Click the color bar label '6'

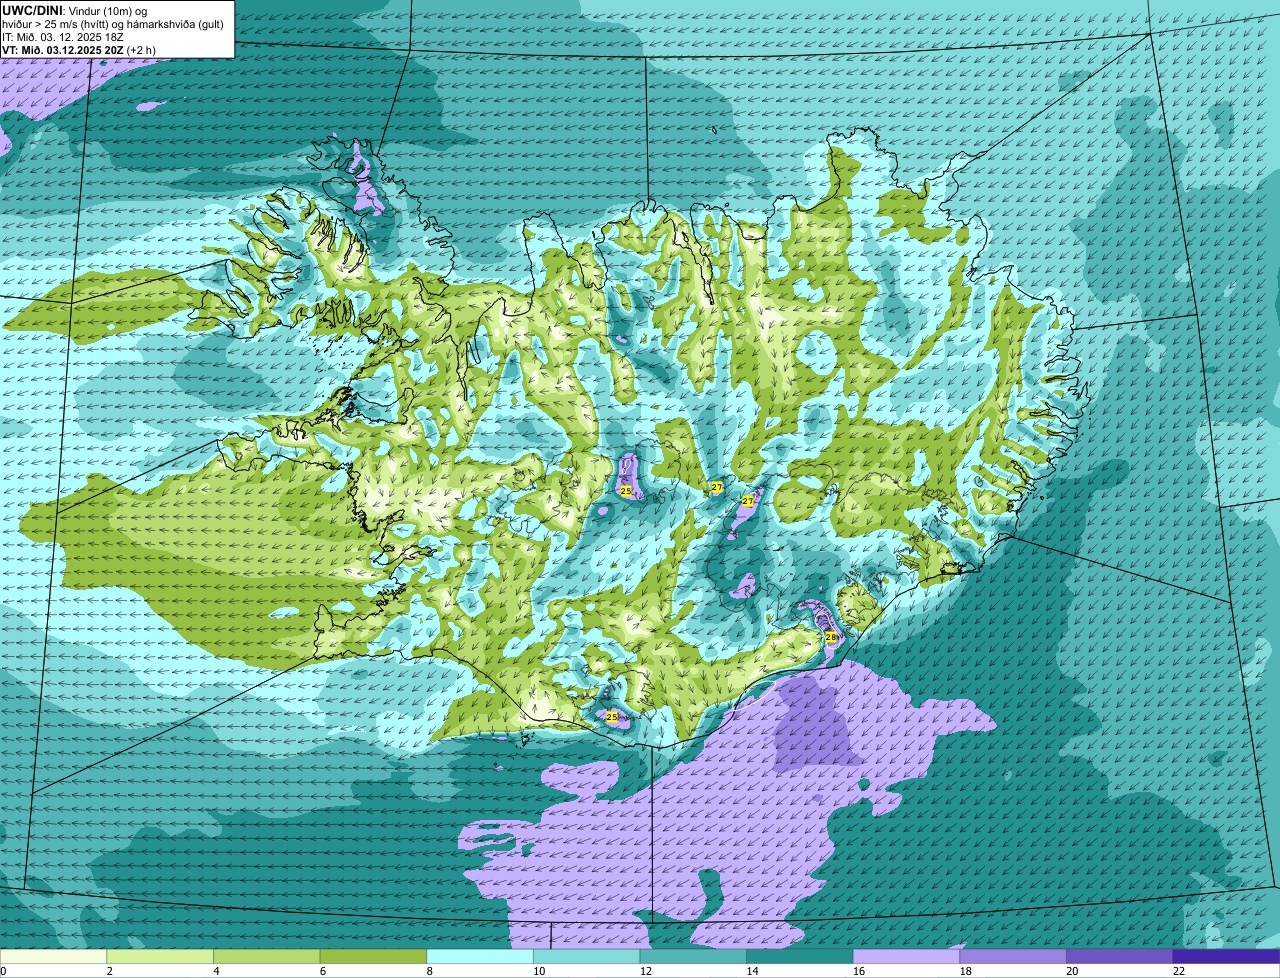coord(323,971)
